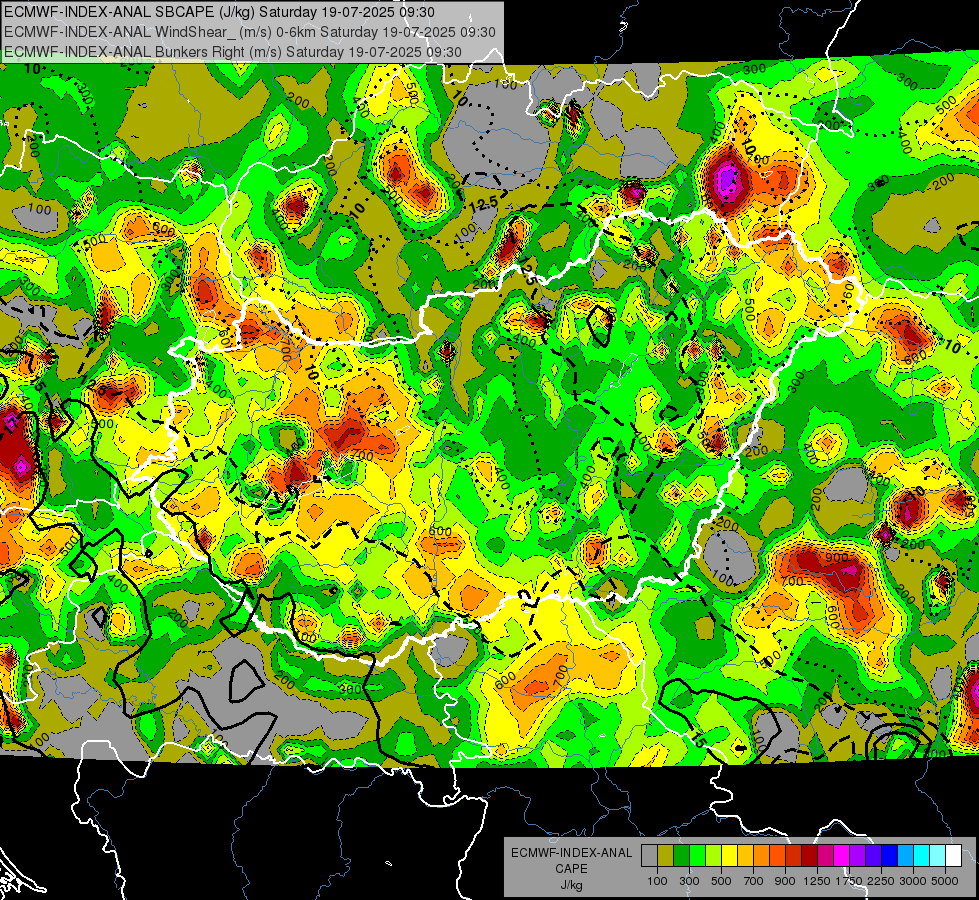Click the 700 legend scale value
979x900 pixels.
754,881
